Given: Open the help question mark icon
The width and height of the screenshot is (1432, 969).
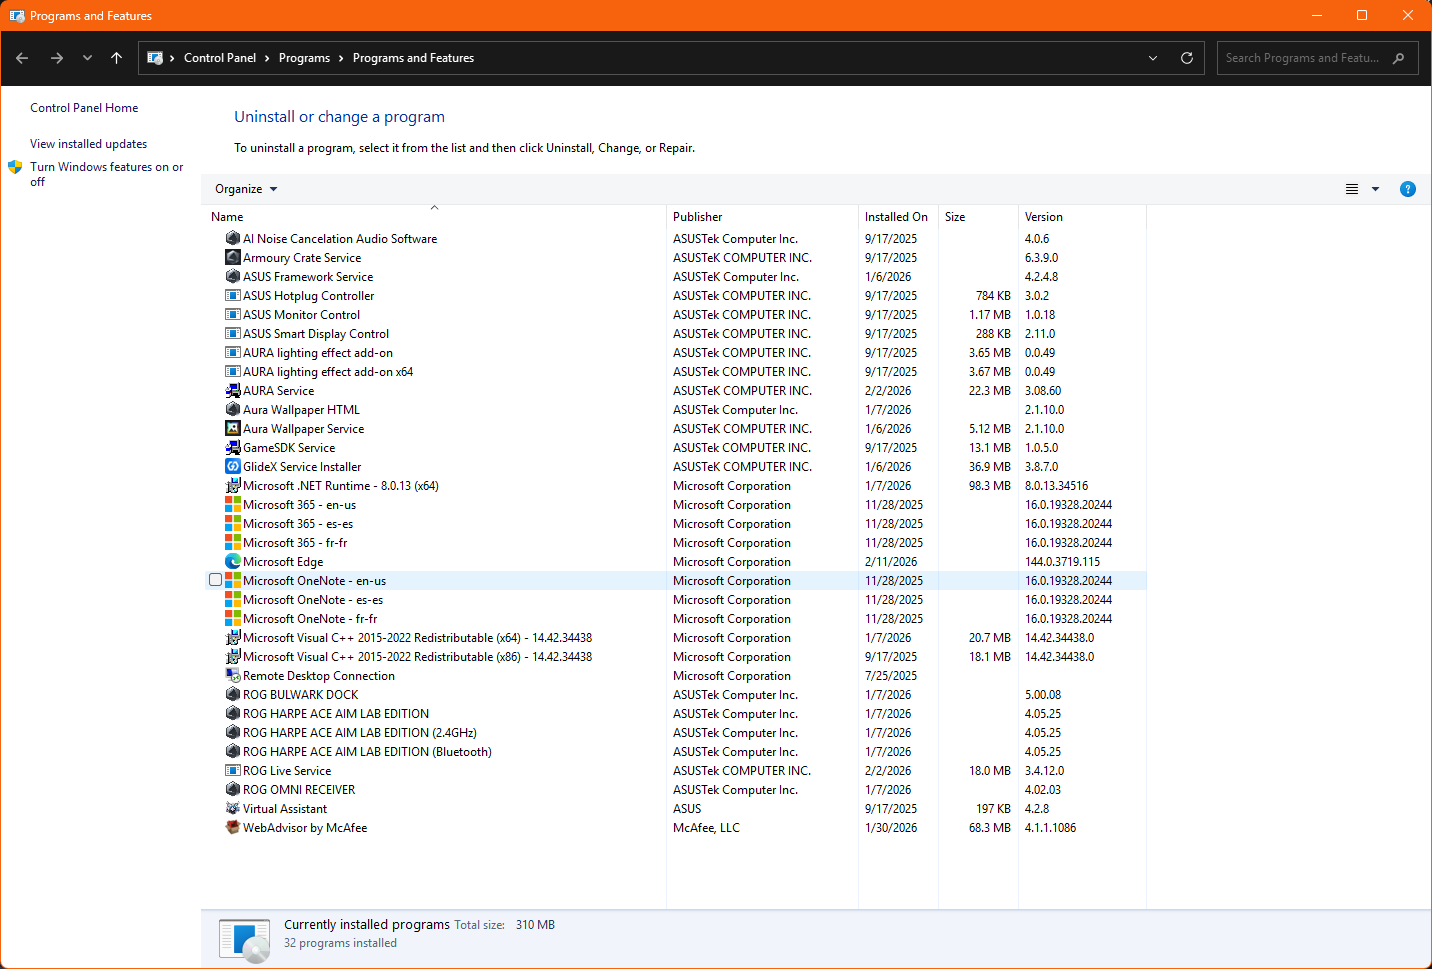Looking at the screenshot, I should (1407, 189).
